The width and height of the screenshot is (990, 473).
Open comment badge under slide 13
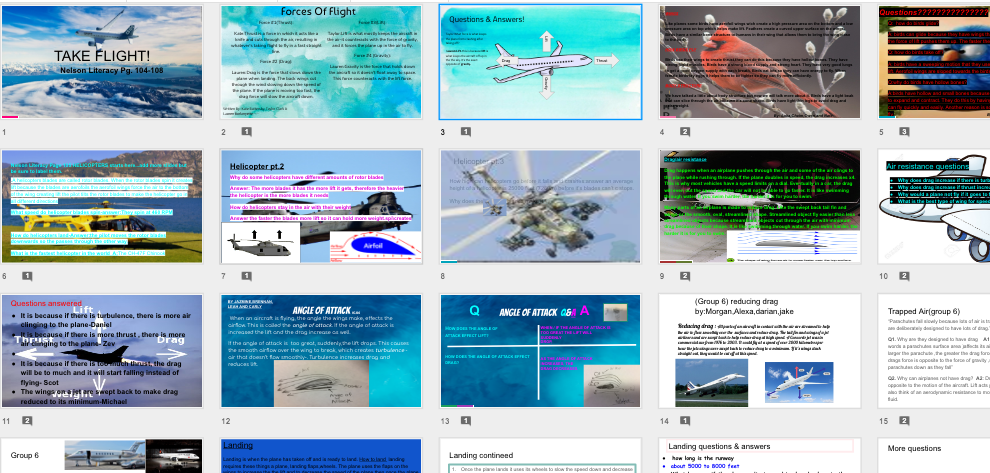coord(465,421)
